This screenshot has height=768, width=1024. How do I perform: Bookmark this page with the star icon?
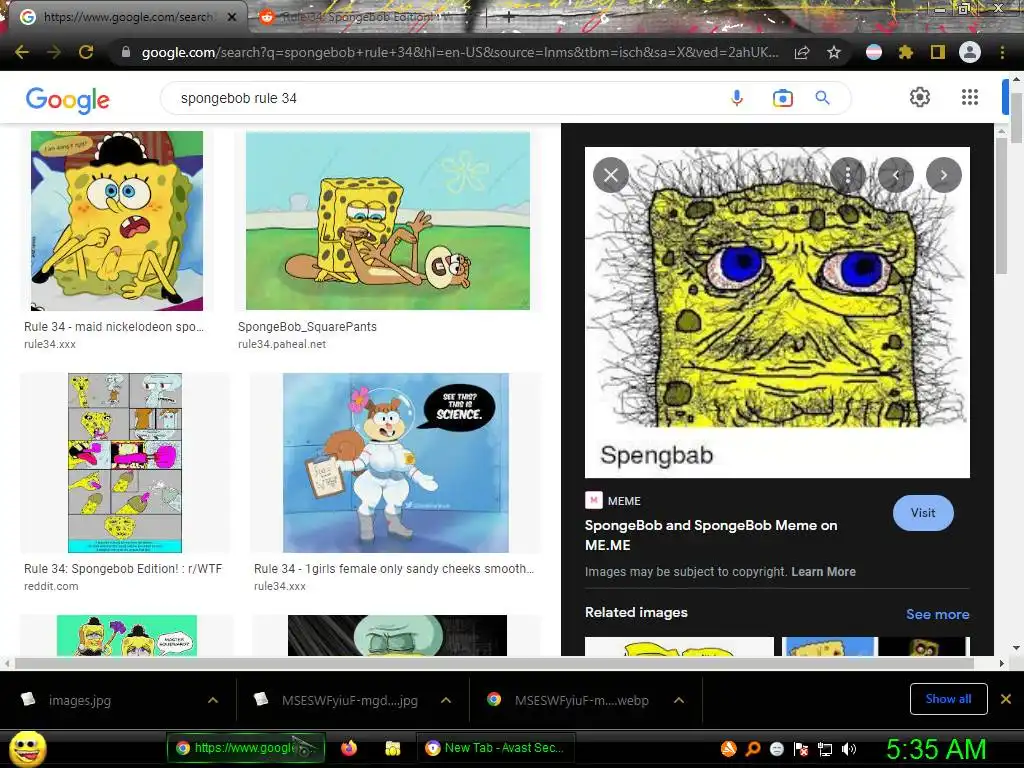(834, 52)
